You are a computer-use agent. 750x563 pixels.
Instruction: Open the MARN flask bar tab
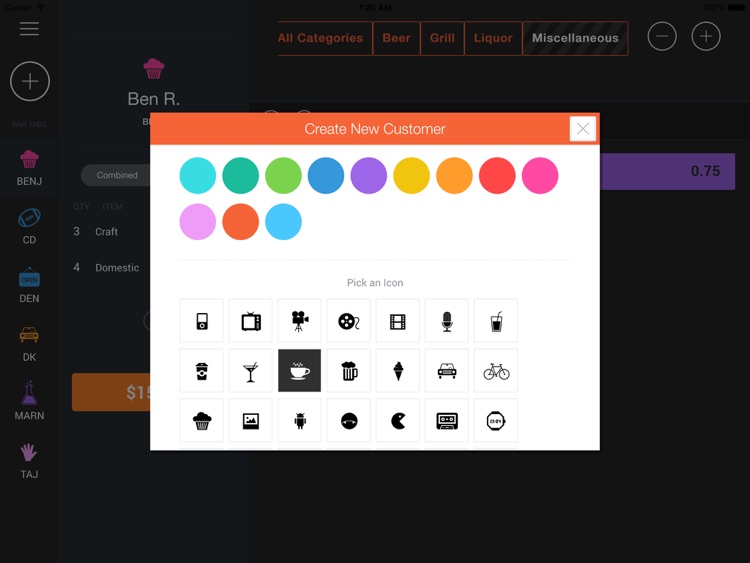(x=29, y=401)
